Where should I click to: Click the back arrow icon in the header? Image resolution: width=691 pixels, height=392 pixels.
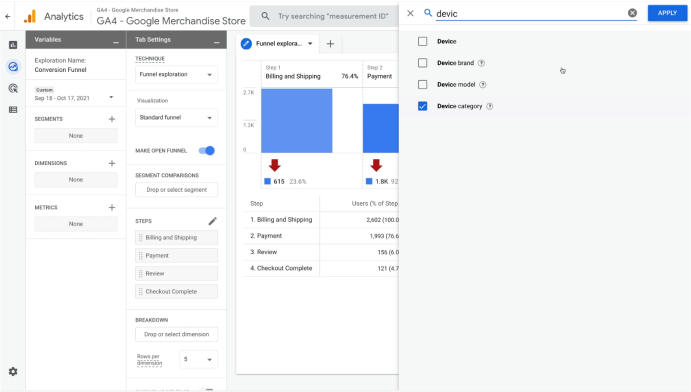pos(7,16)
